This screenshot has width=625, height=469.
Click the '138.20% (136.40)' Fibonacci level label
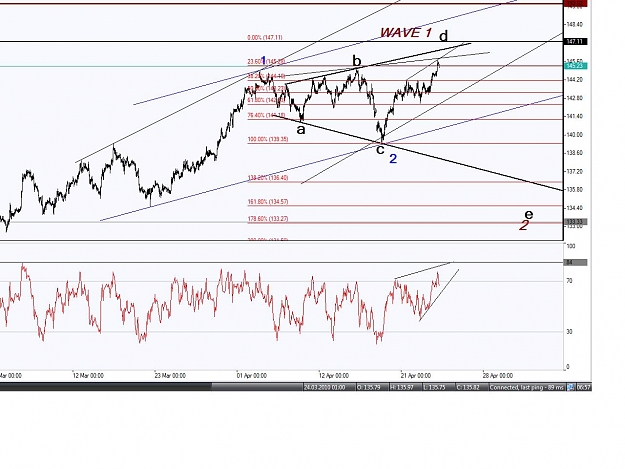pyautogui.click(x=268, y=178)
